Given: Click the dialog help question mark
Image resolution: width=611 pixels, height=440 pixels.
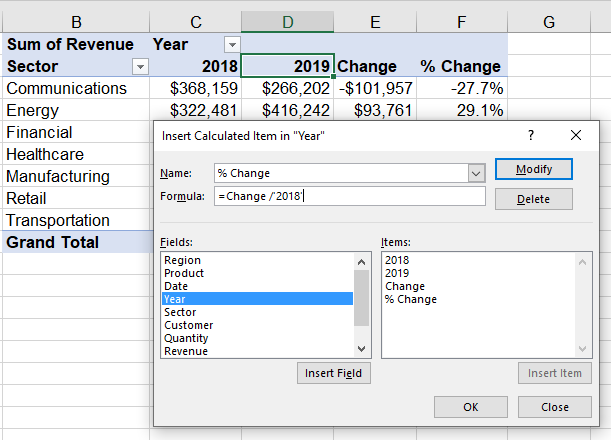Looking at the screenshot, I should click(531, 135).
